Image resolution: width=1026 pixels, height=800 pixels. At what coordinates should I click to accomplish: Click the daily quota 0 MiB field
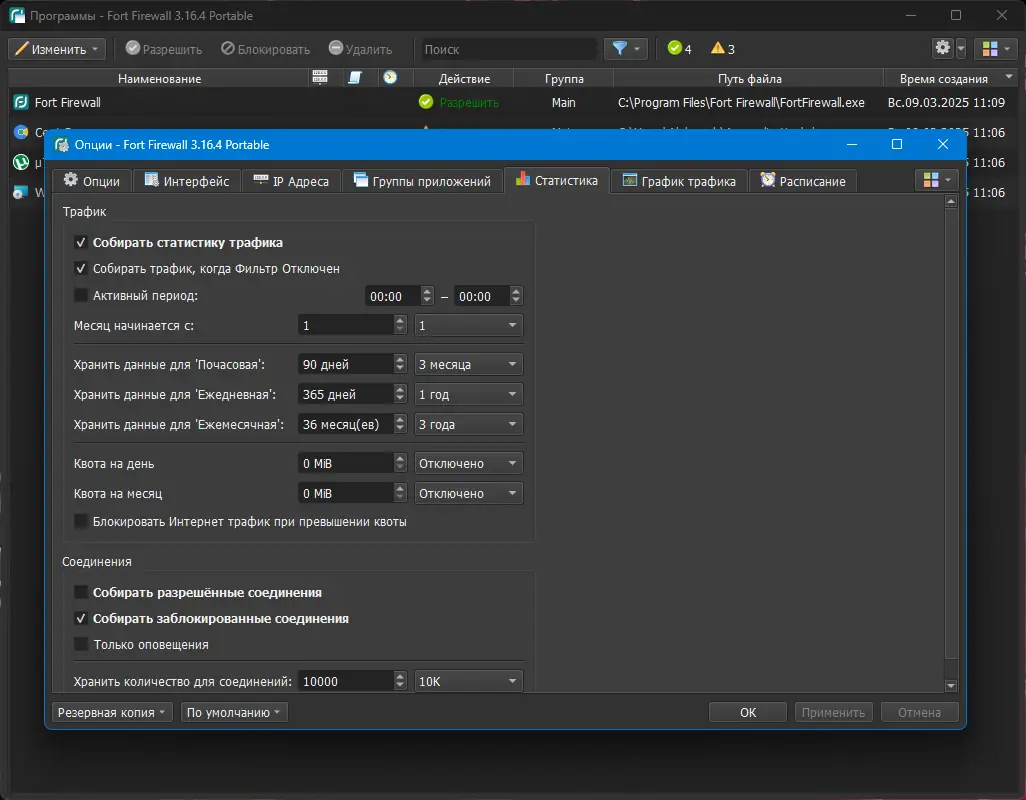(x=346, y=463)
